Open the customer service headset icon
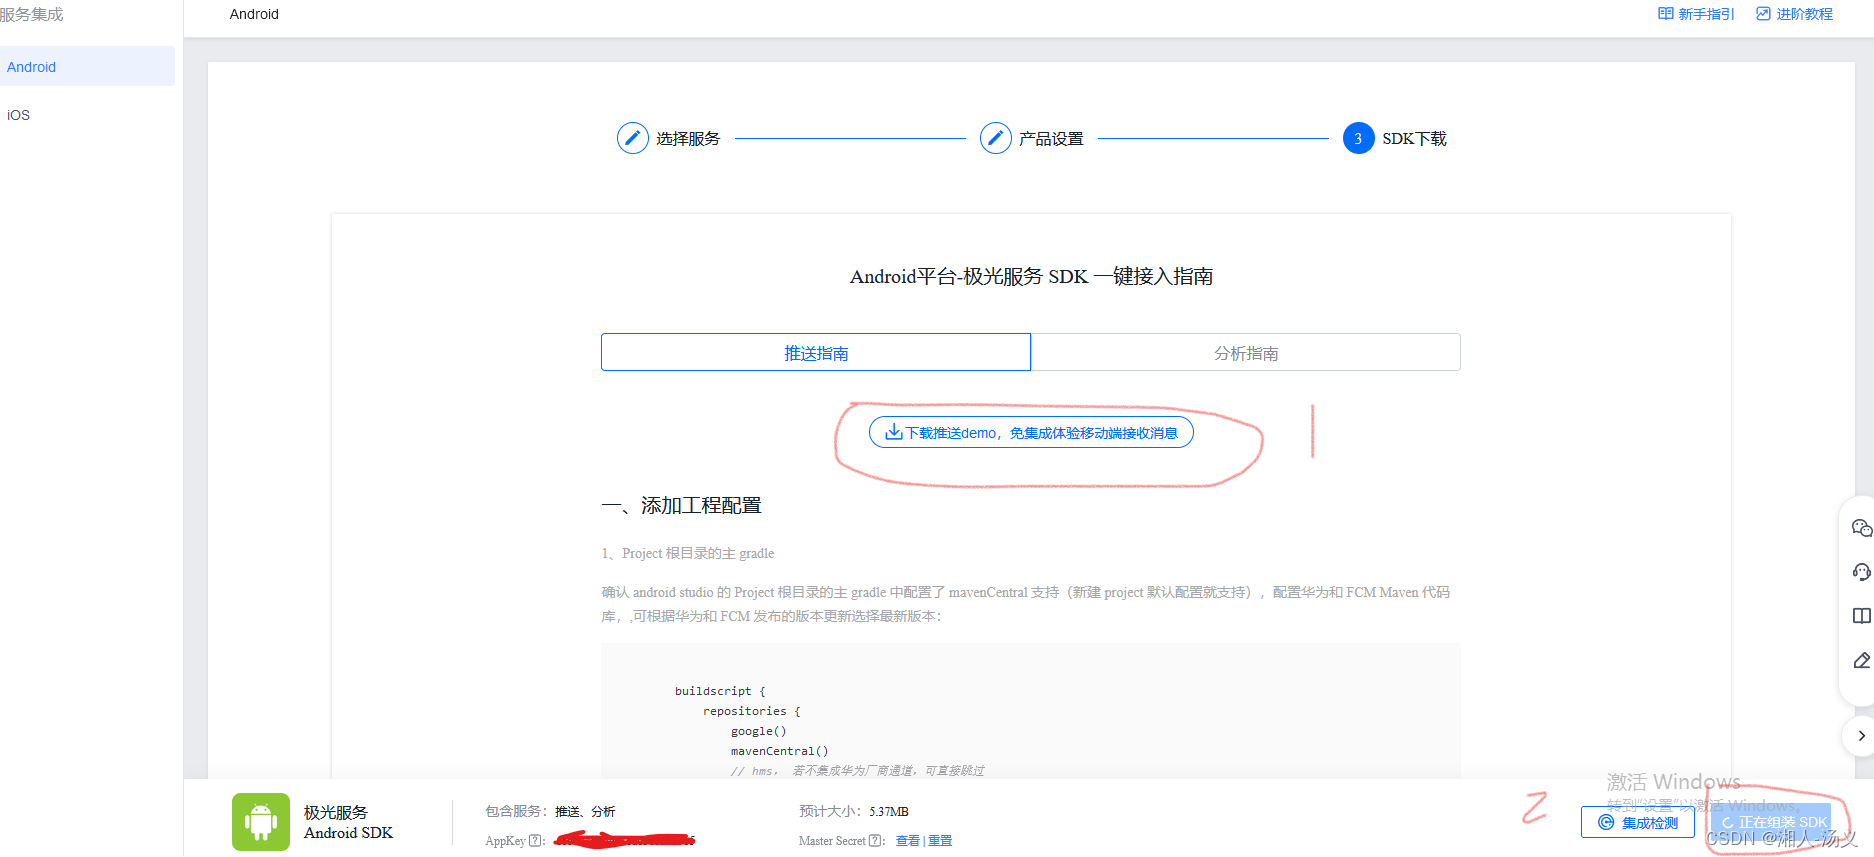This screenshot has height=857, width=1874. tap(1861, 572)
